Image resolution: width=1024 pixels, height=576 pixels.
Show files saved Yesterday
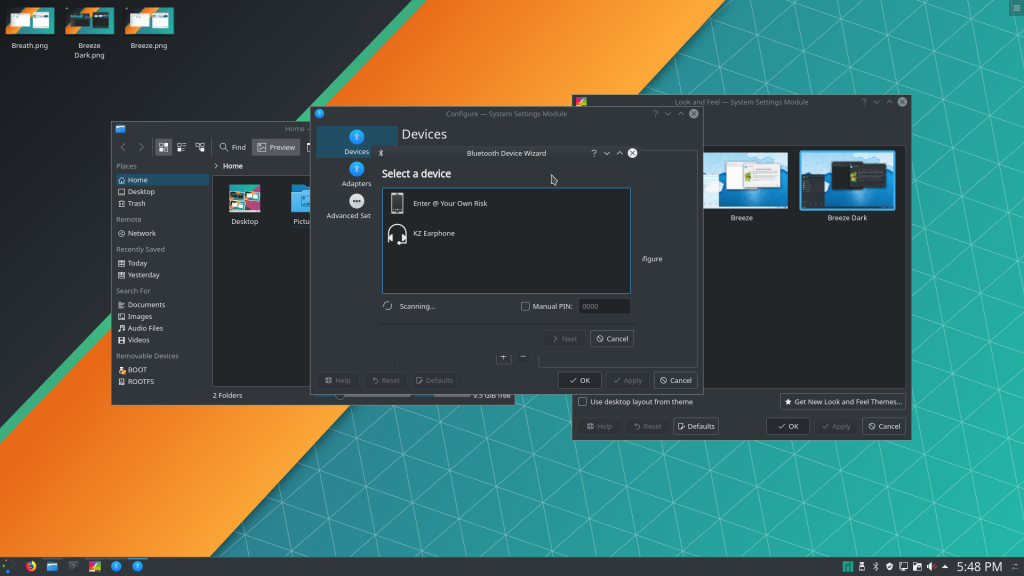click(x=161, y=275)
